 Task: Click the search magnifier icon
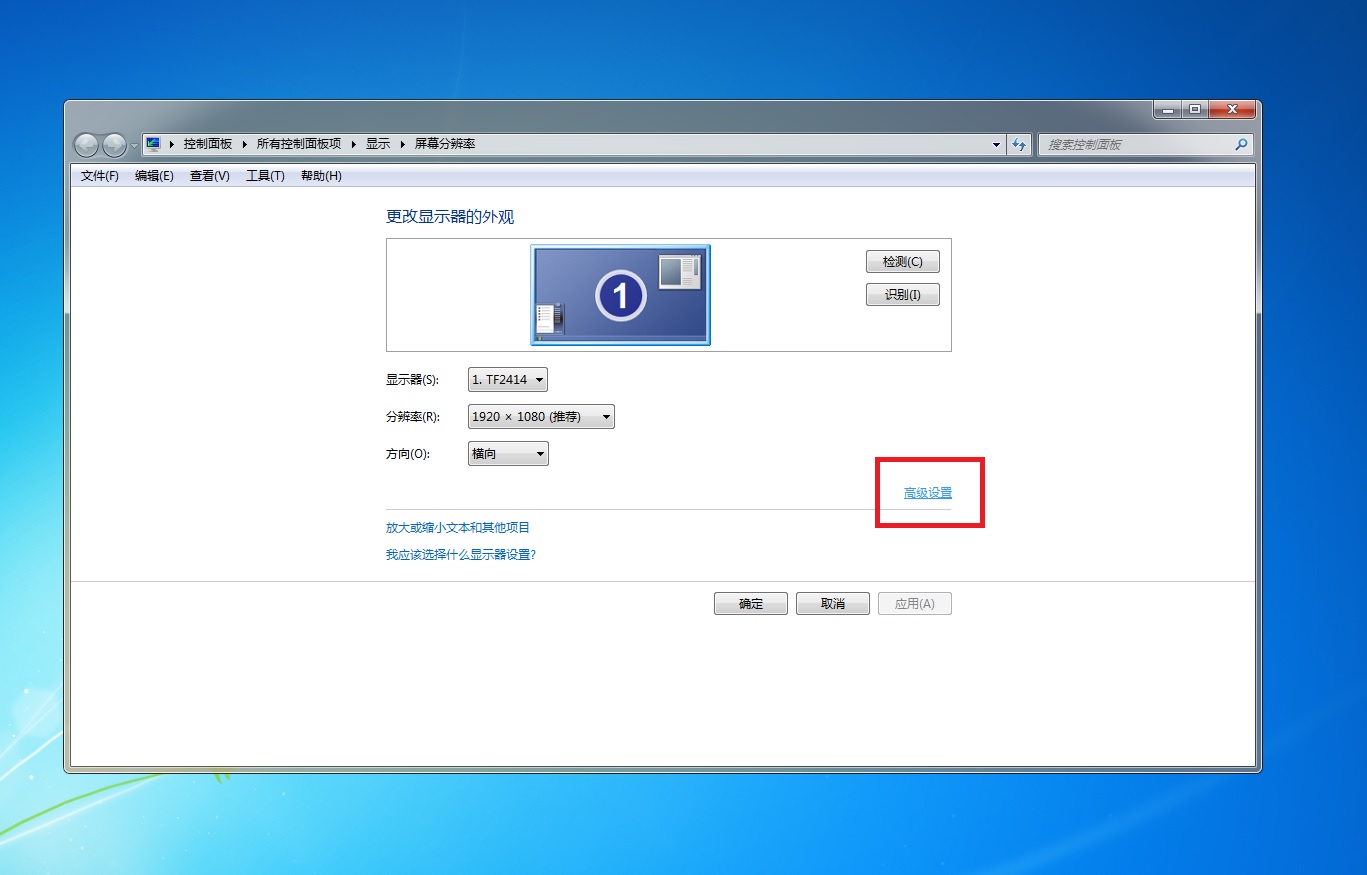click(1242, 144)
